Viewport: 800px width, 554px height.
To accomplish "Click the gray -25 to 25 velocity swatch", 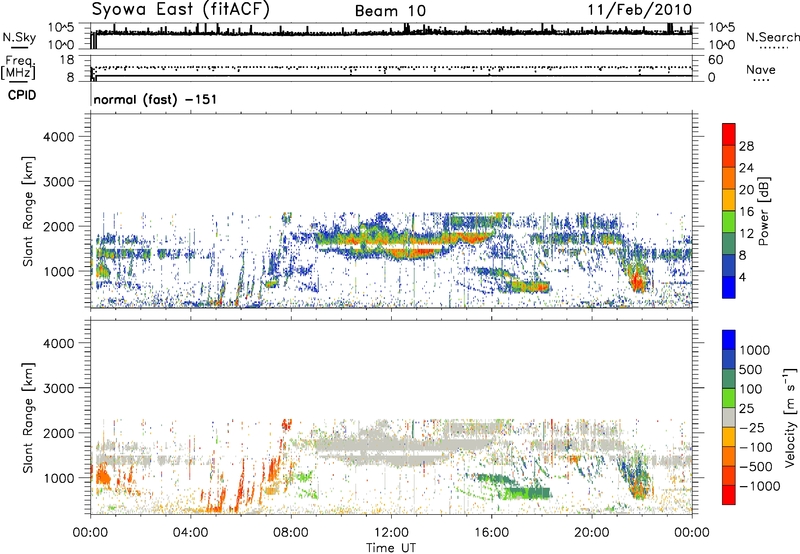I will pos(729,418).
